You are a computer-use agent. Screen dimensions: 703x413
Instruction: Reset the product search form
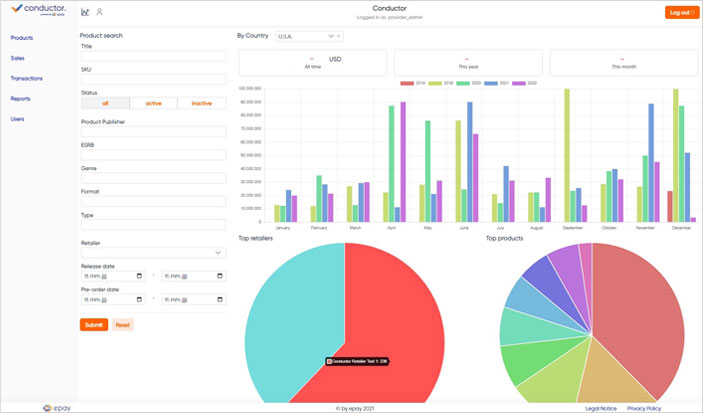122,325
